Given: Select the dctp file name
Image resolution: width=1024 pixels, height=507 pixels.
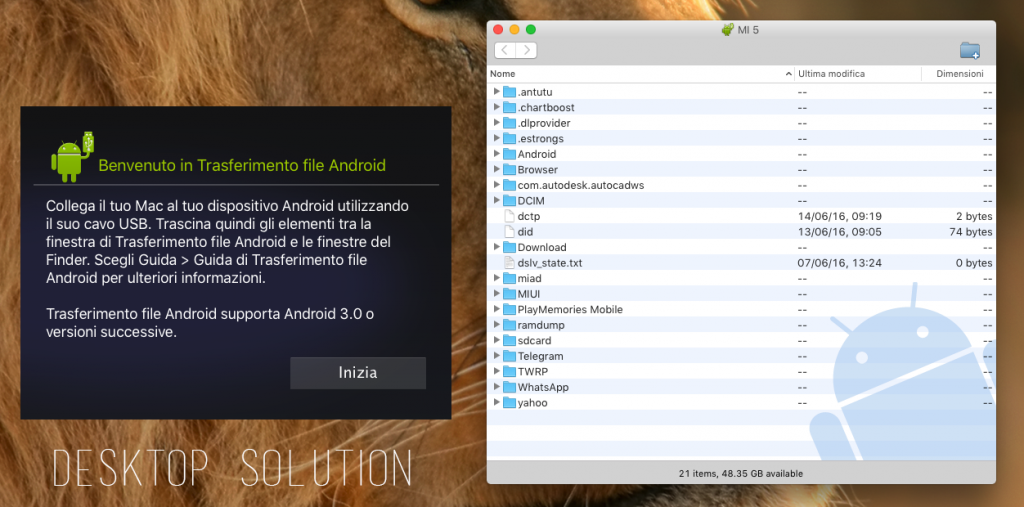Looking at the screenshot, I should point(529,216).
